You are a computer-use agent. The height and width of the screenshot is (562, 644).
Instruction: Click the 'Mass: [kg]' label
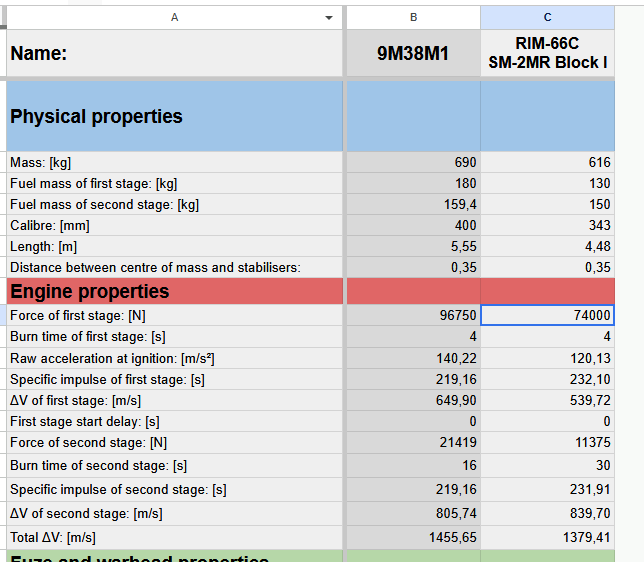(41, 162)
